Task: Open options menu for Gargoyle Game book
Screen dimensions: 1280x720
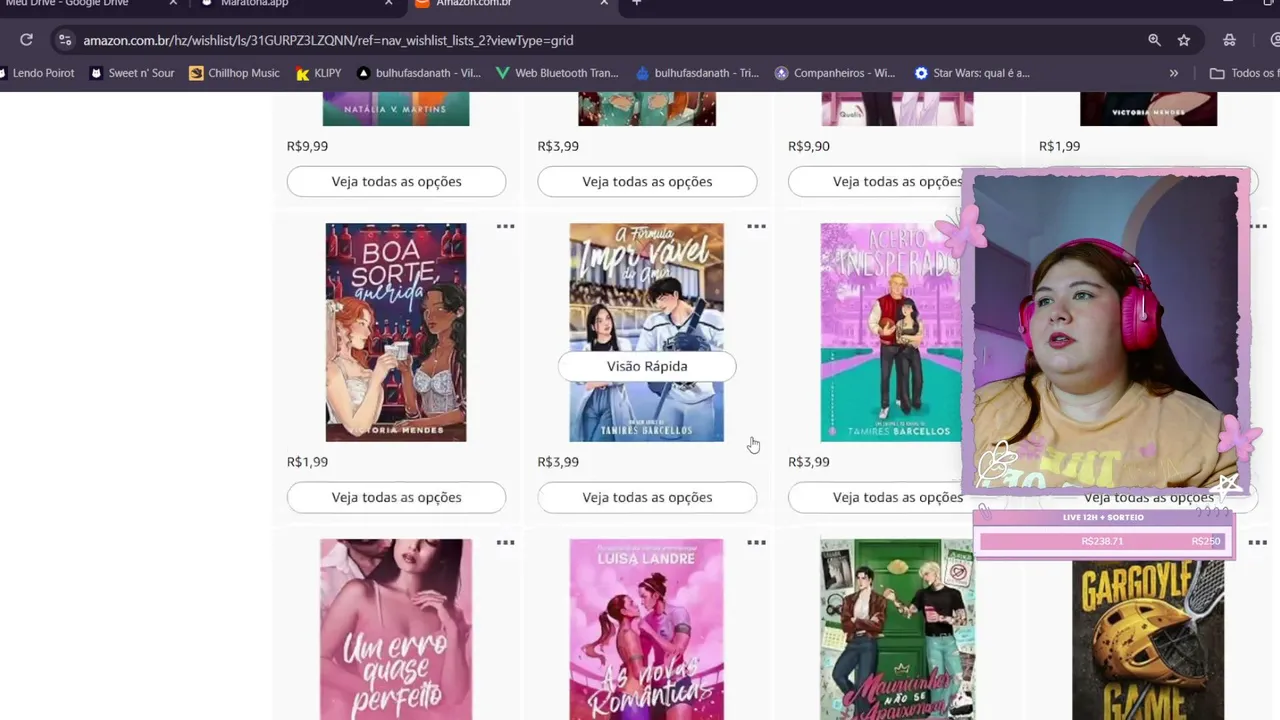Action: [1258, 543]
